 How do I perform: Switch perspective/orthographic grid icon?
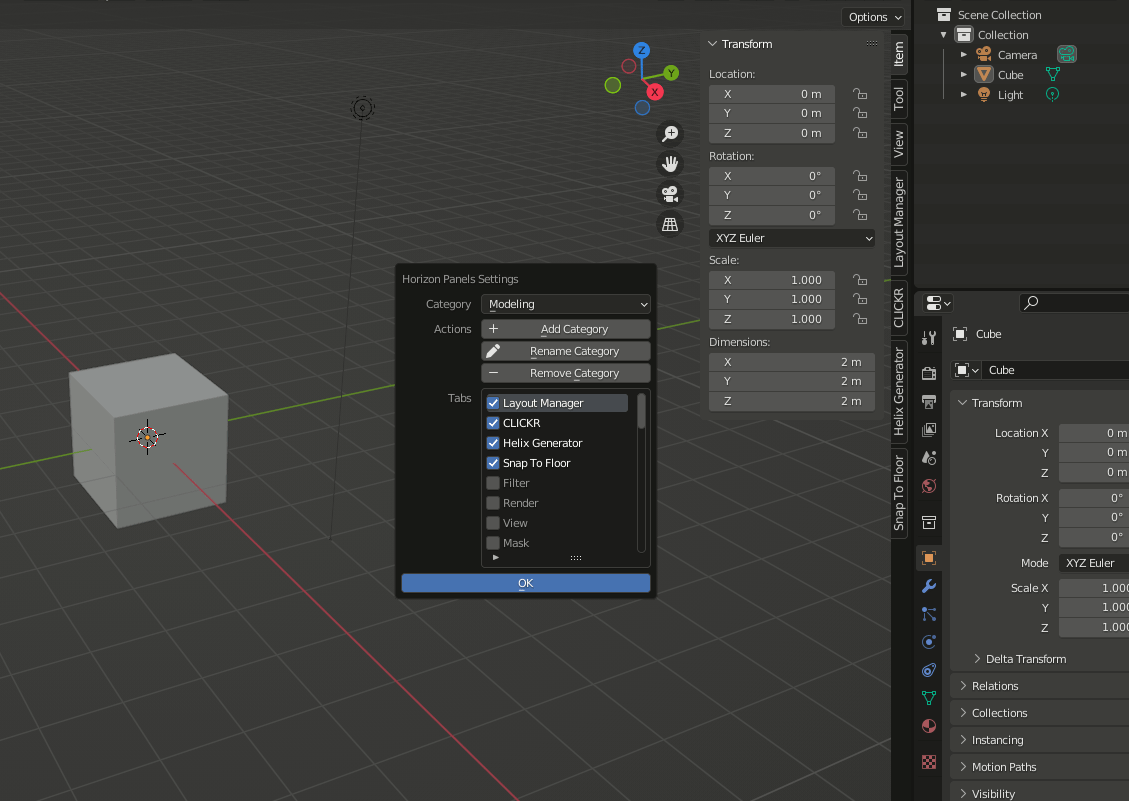tap(669, 224)
